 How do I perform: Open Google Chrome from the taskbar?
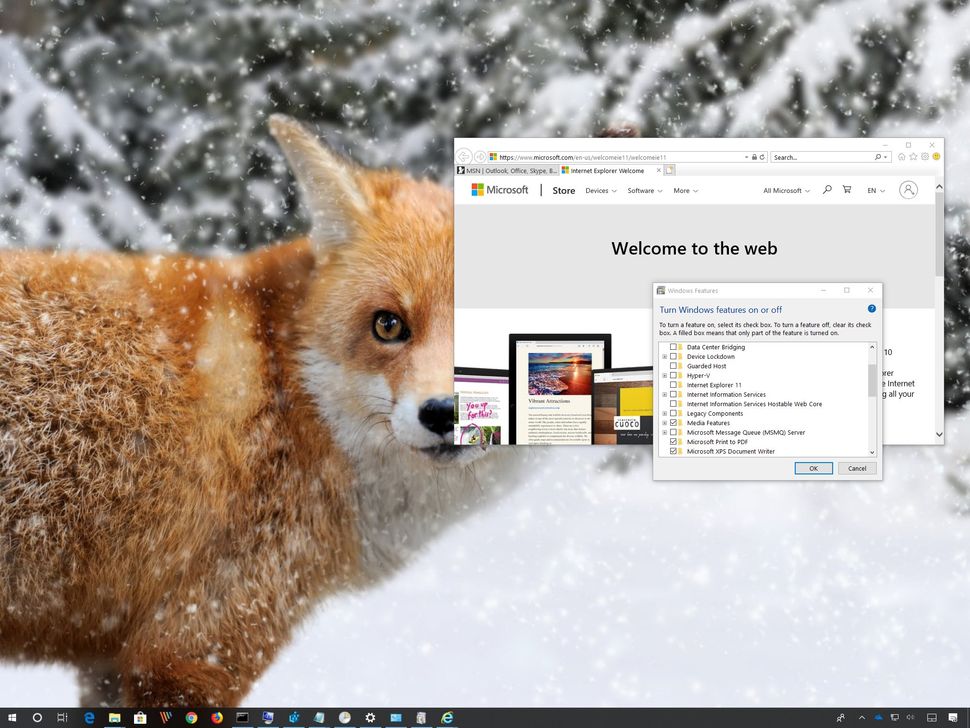191,718
